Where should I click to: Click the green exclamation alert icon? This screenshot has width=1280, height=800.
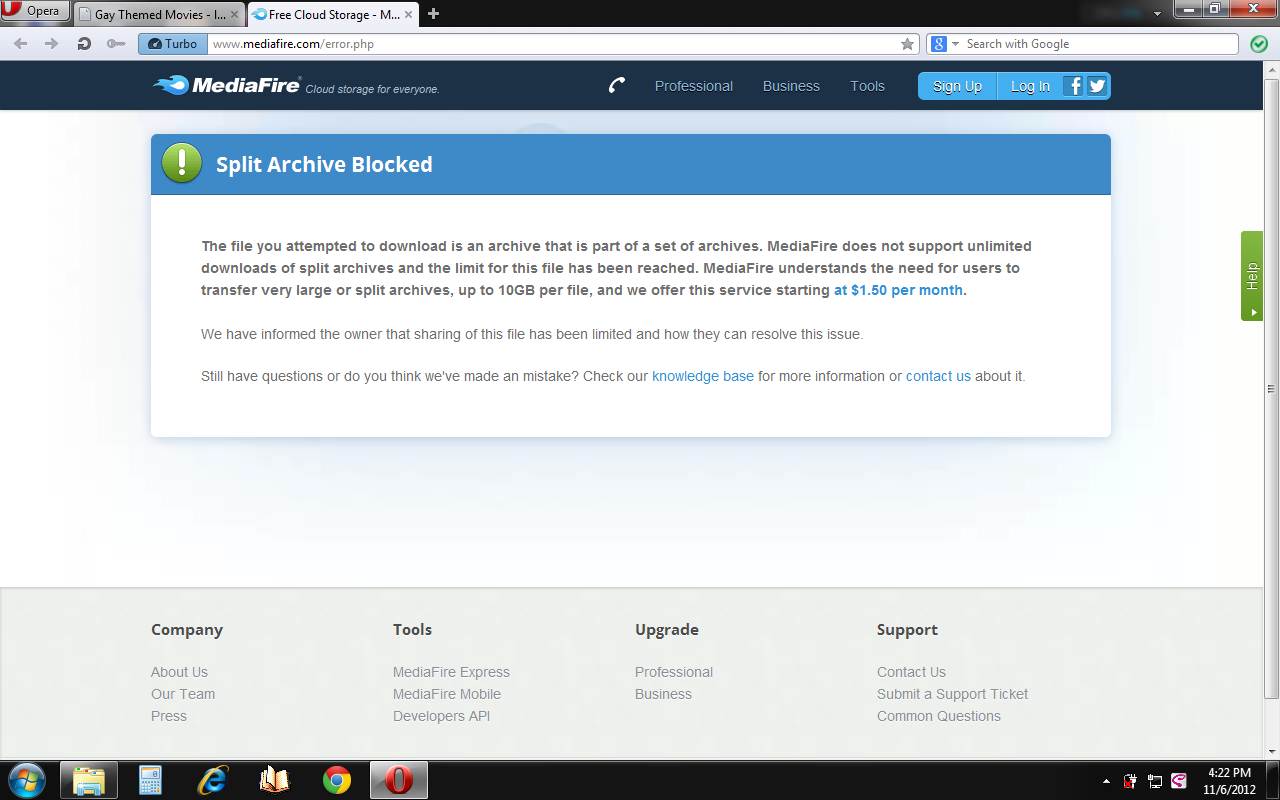click(x=182, y=163)
